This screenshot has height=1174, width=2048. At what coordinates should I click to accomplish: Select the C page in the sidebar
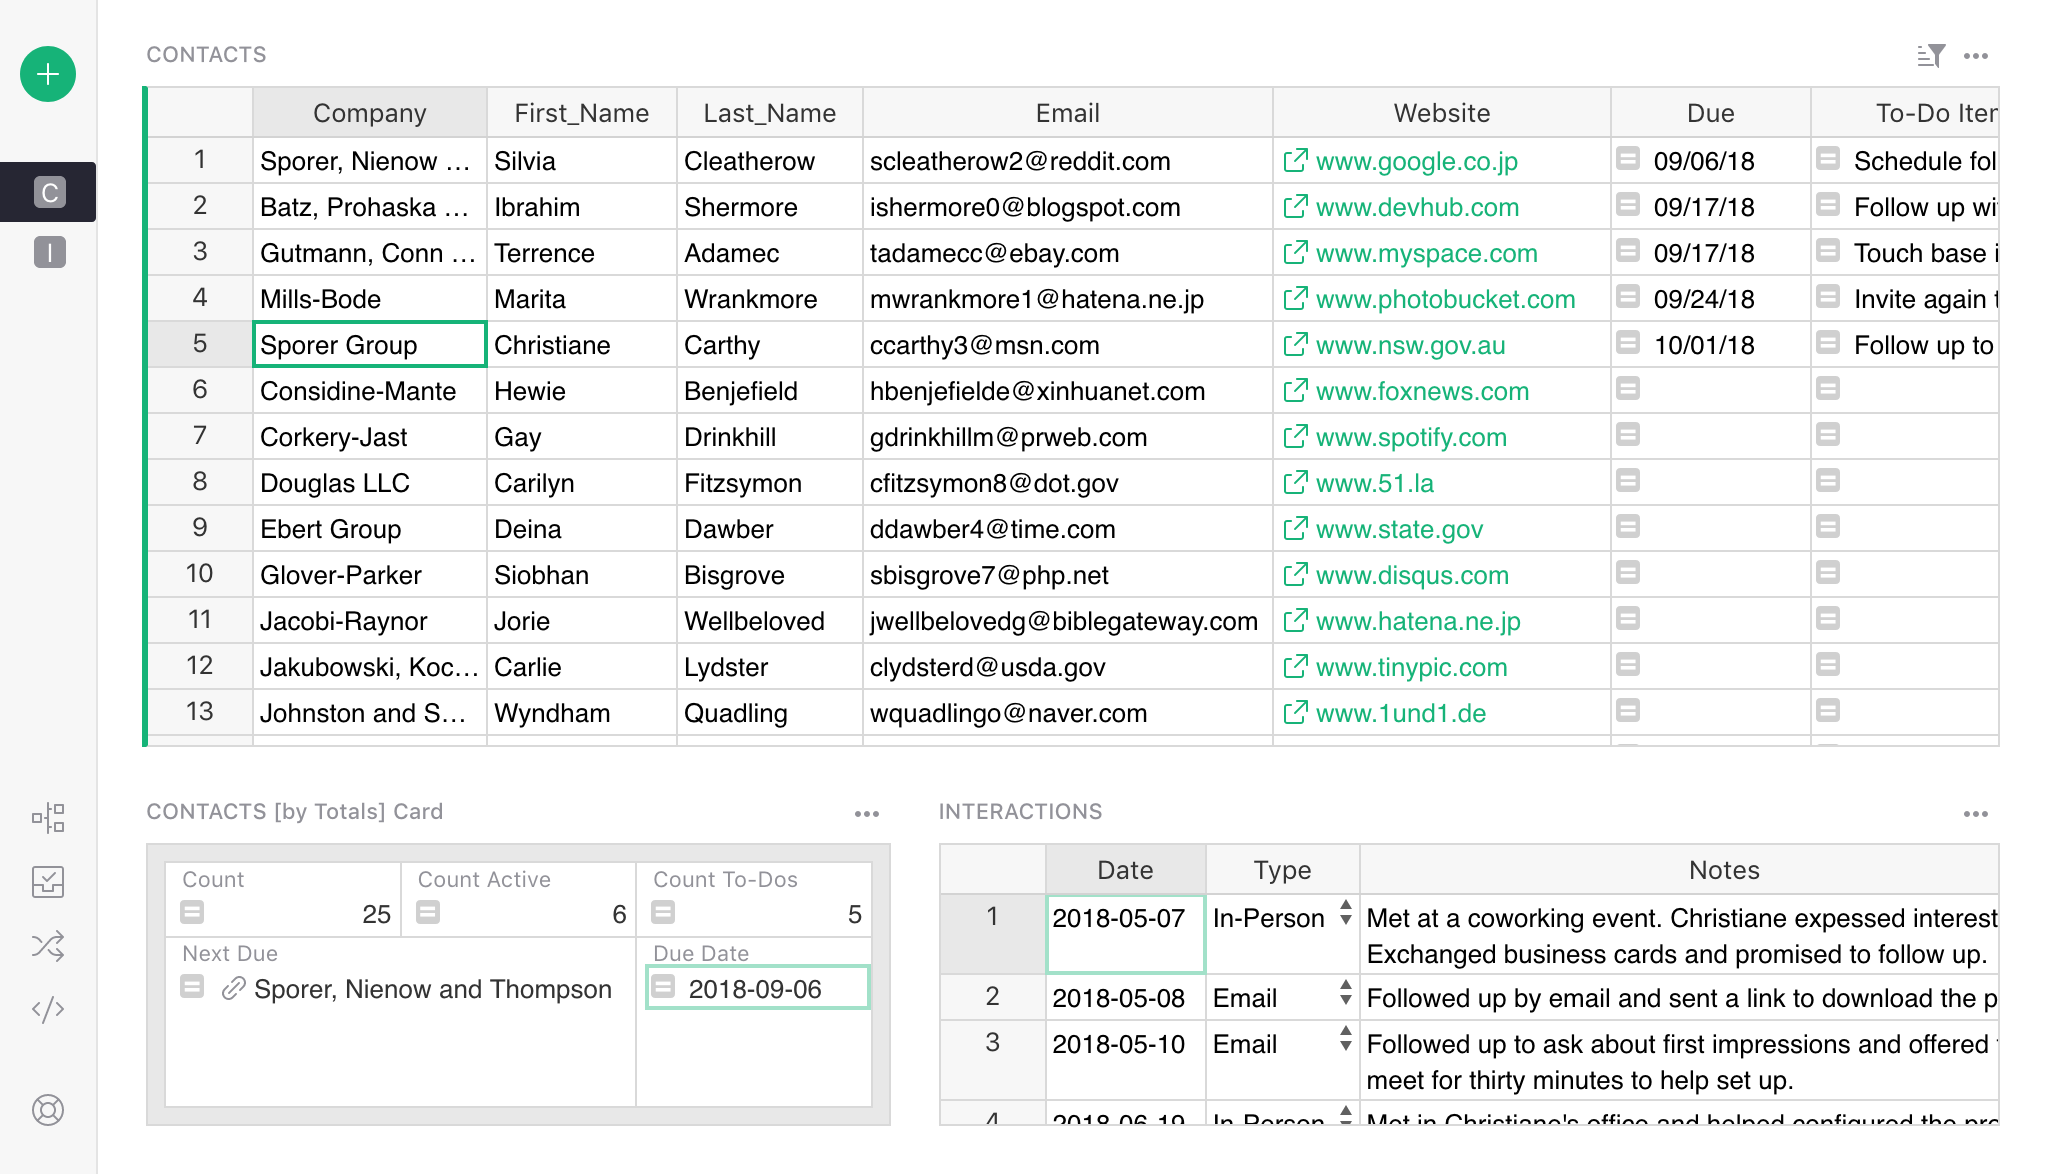47,191
